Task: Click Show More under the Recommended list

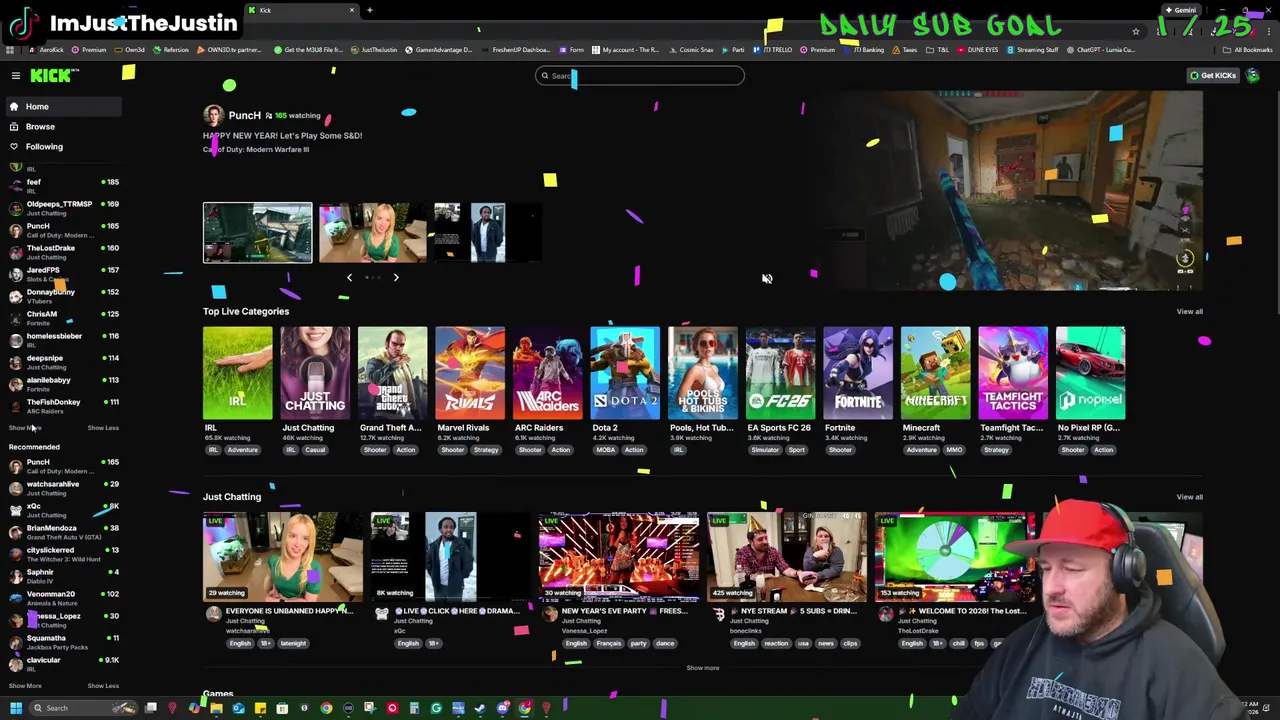Action: tap(25, 686)
